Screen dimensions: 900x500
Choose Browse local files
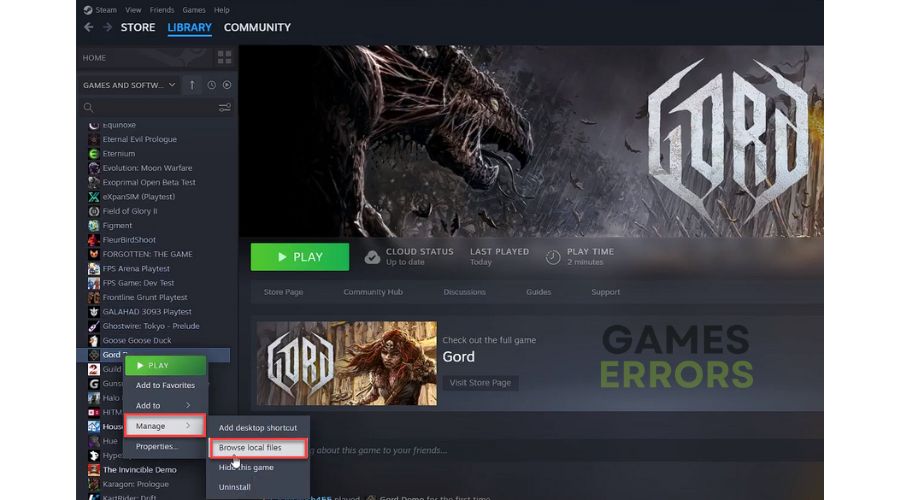click(x=258, y=448)
